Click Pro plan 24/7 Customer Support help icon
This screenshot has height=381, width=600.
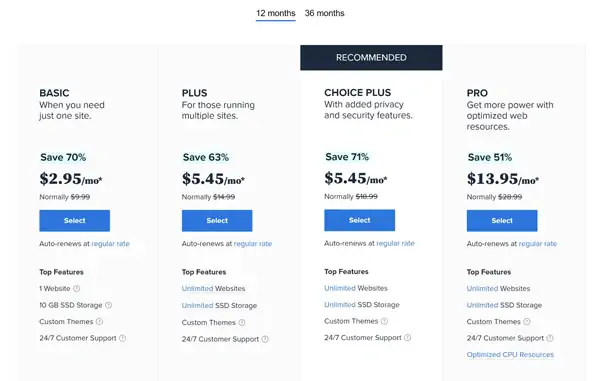tap(550, 338)
